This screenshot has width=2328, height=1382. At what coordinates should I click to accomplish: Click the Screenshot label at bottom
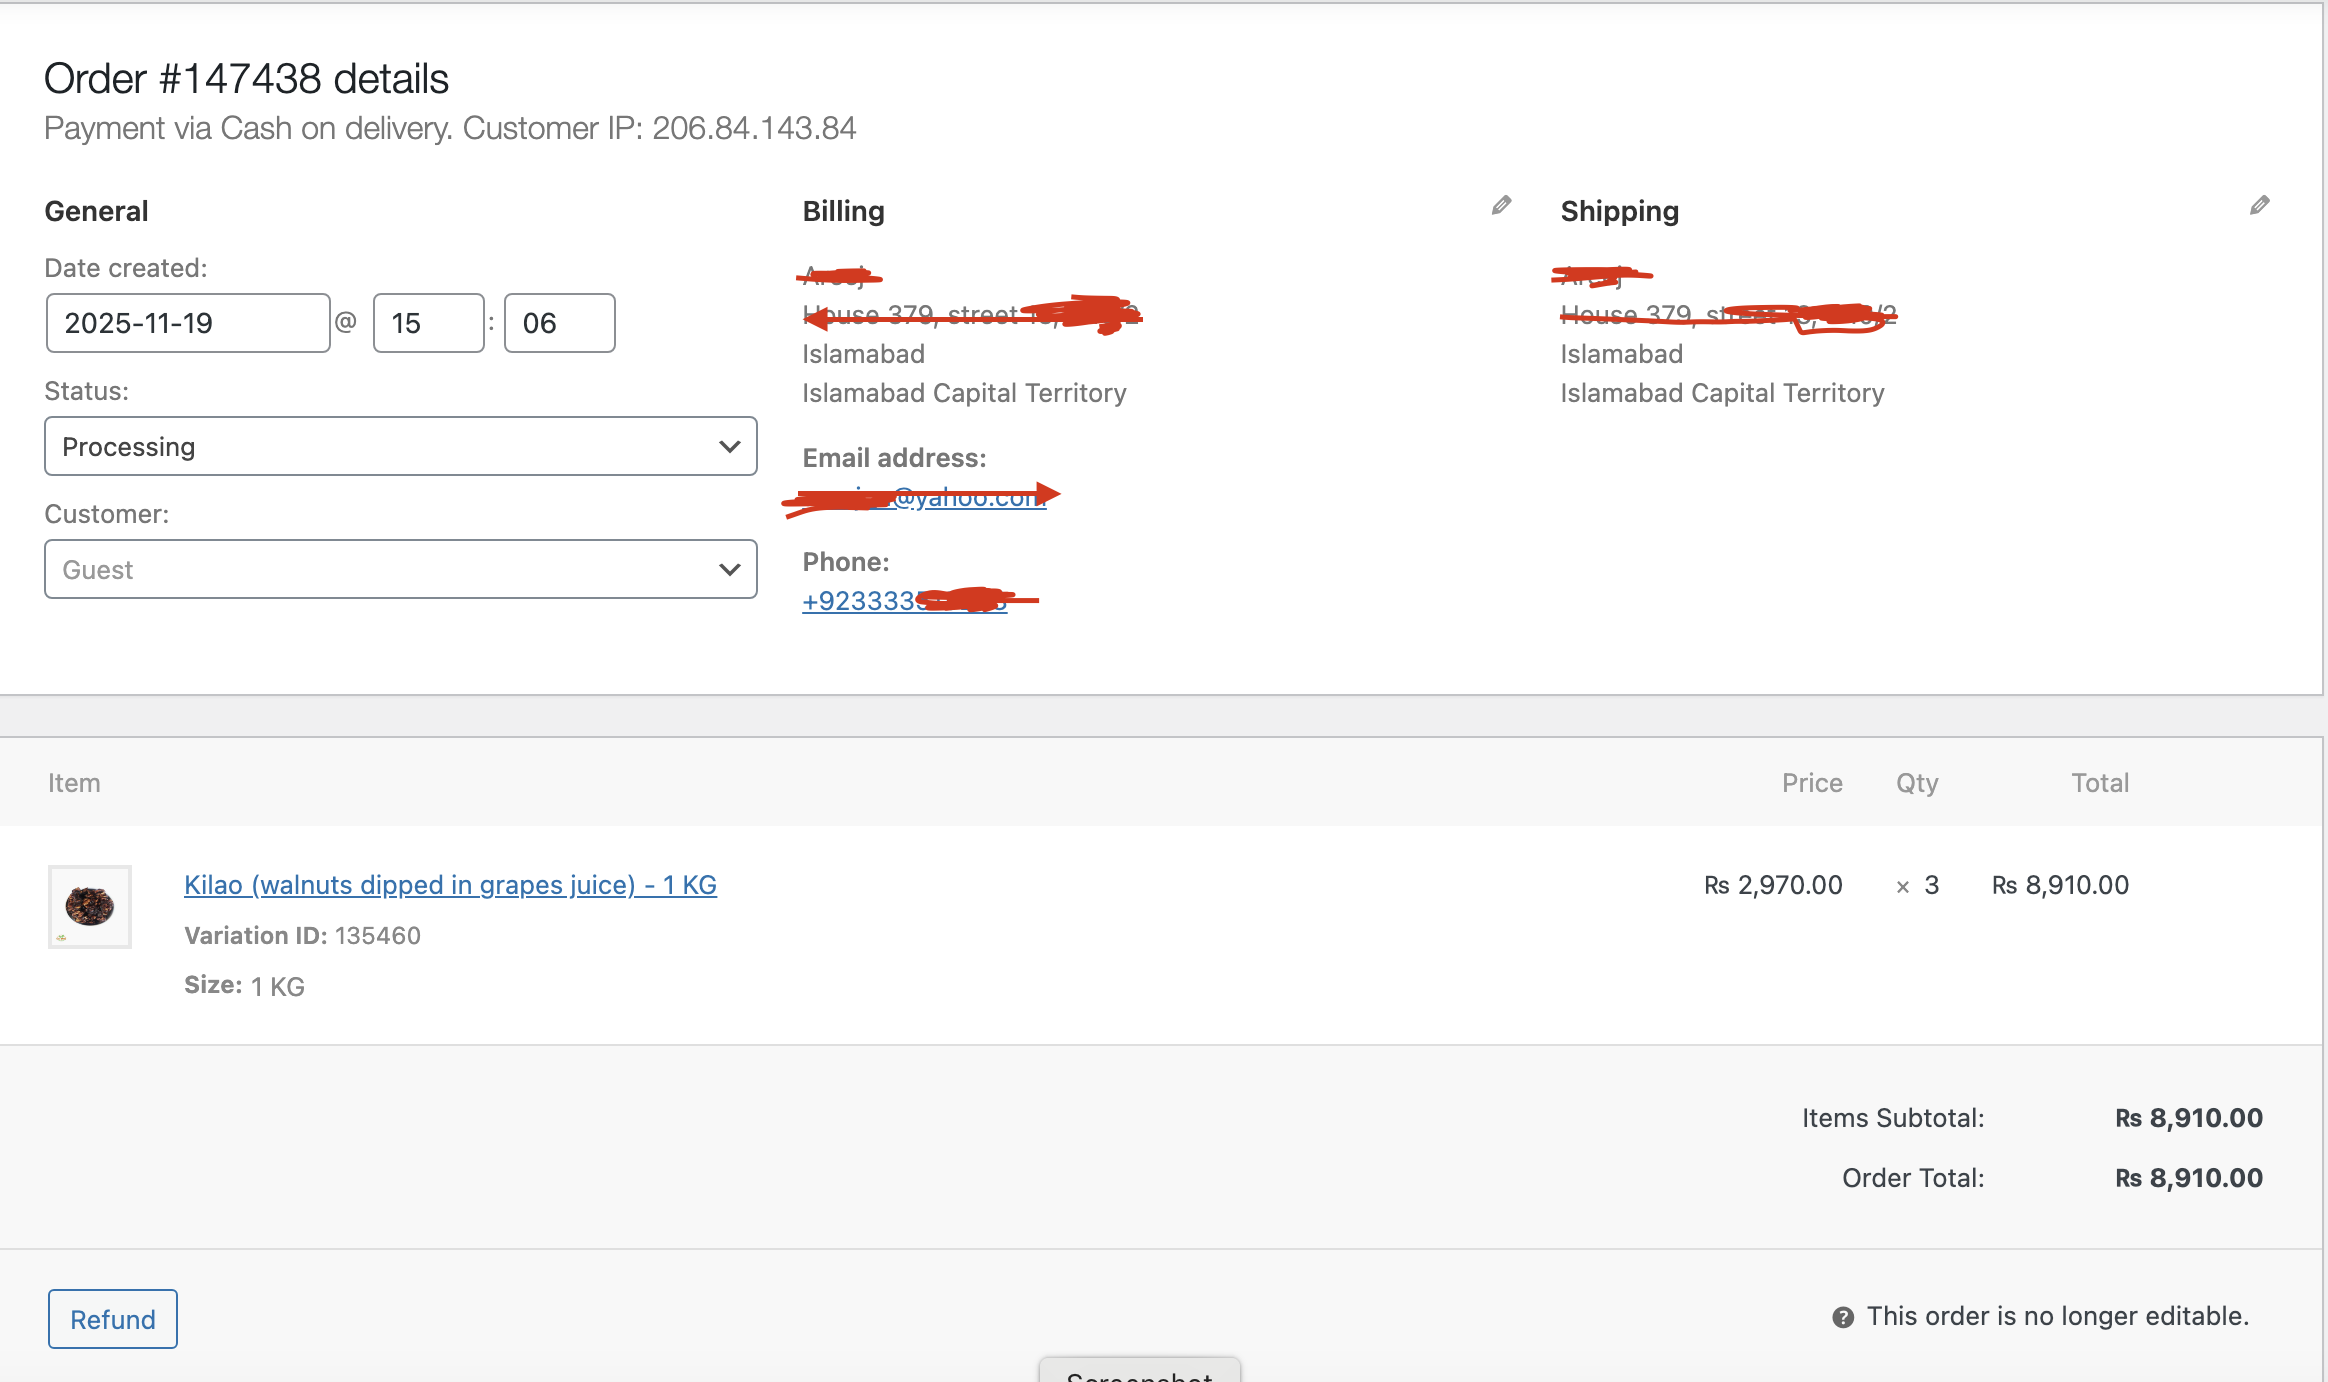[x=1139, y=1374]
